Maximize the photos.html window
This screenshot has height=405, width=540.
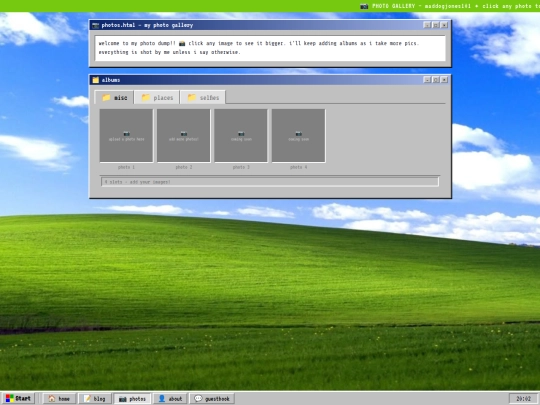(x=436, y=25)
